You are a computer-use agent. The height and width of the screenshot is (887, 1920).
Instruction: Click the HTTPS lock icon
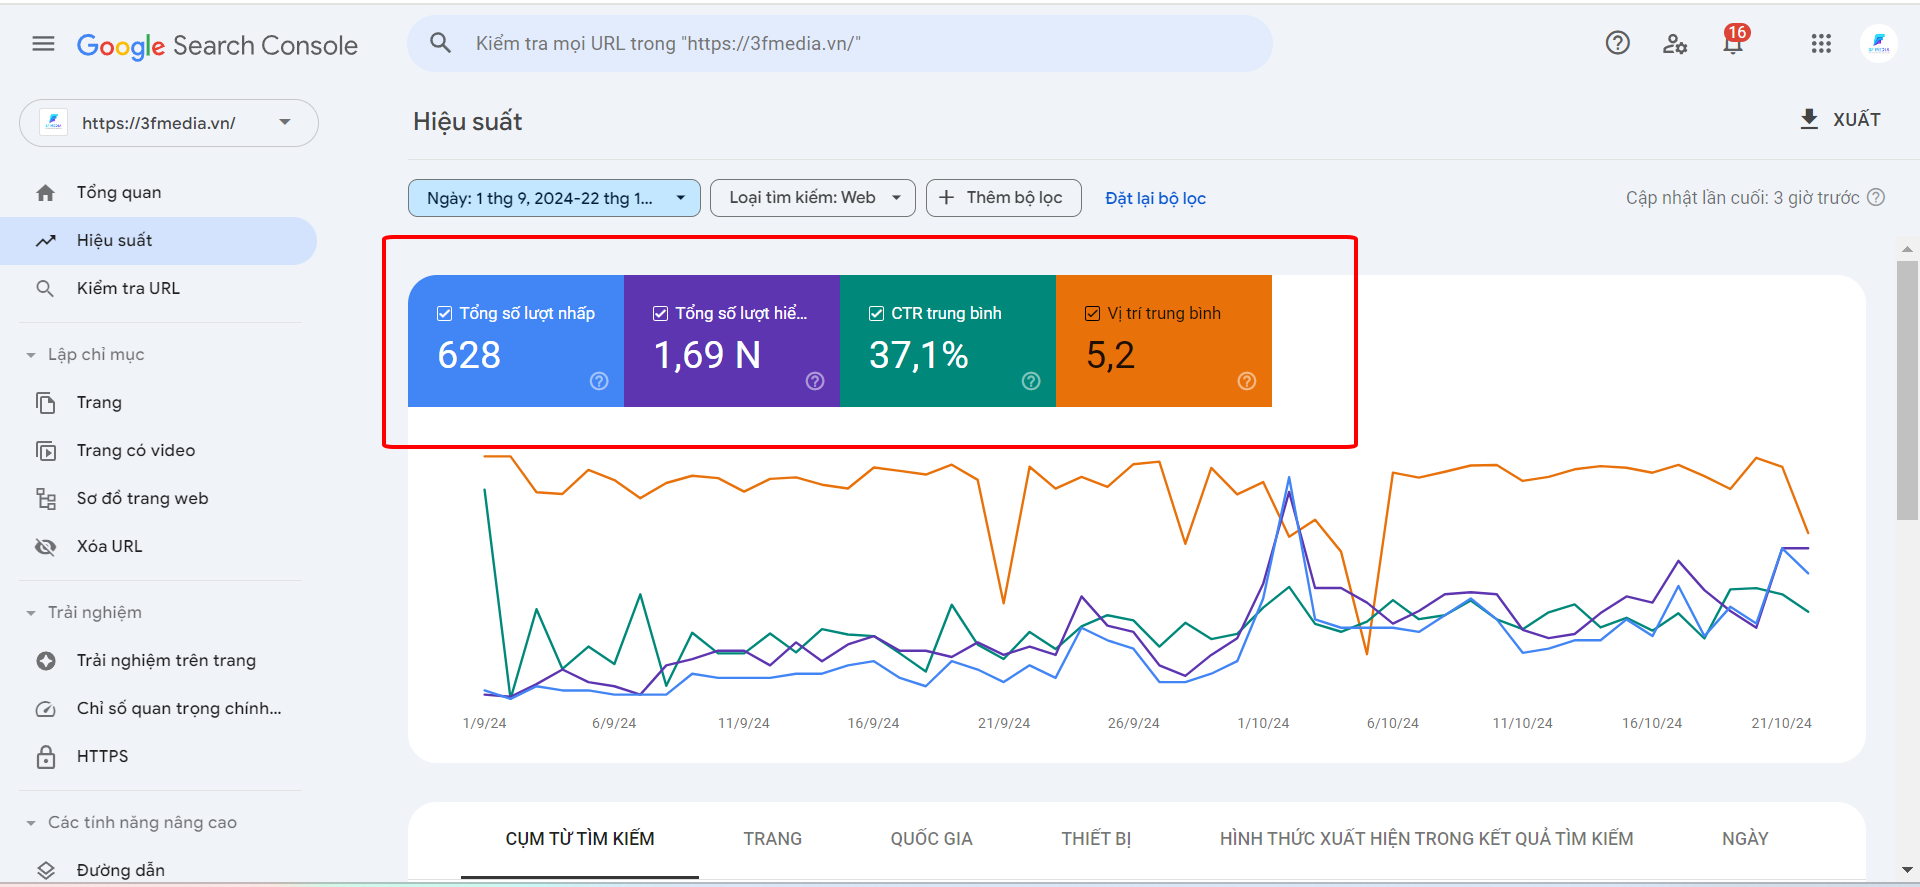pos(45,757)
